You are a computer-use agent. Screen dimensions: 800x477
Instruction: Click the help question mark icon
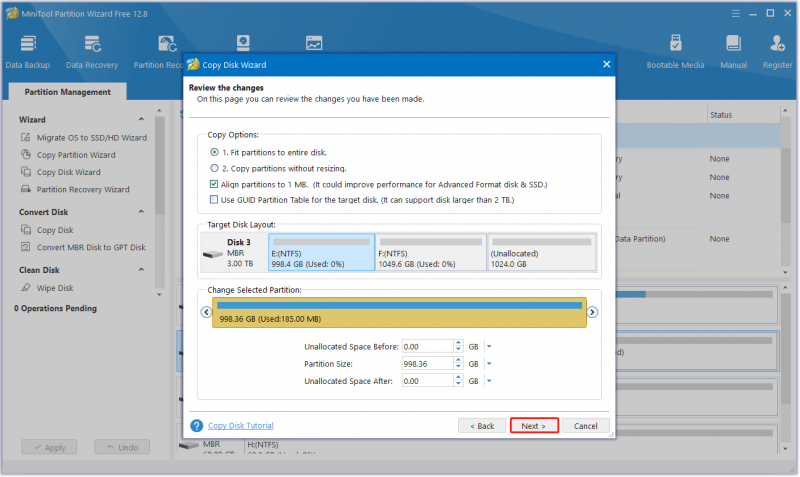click(196, 425)
